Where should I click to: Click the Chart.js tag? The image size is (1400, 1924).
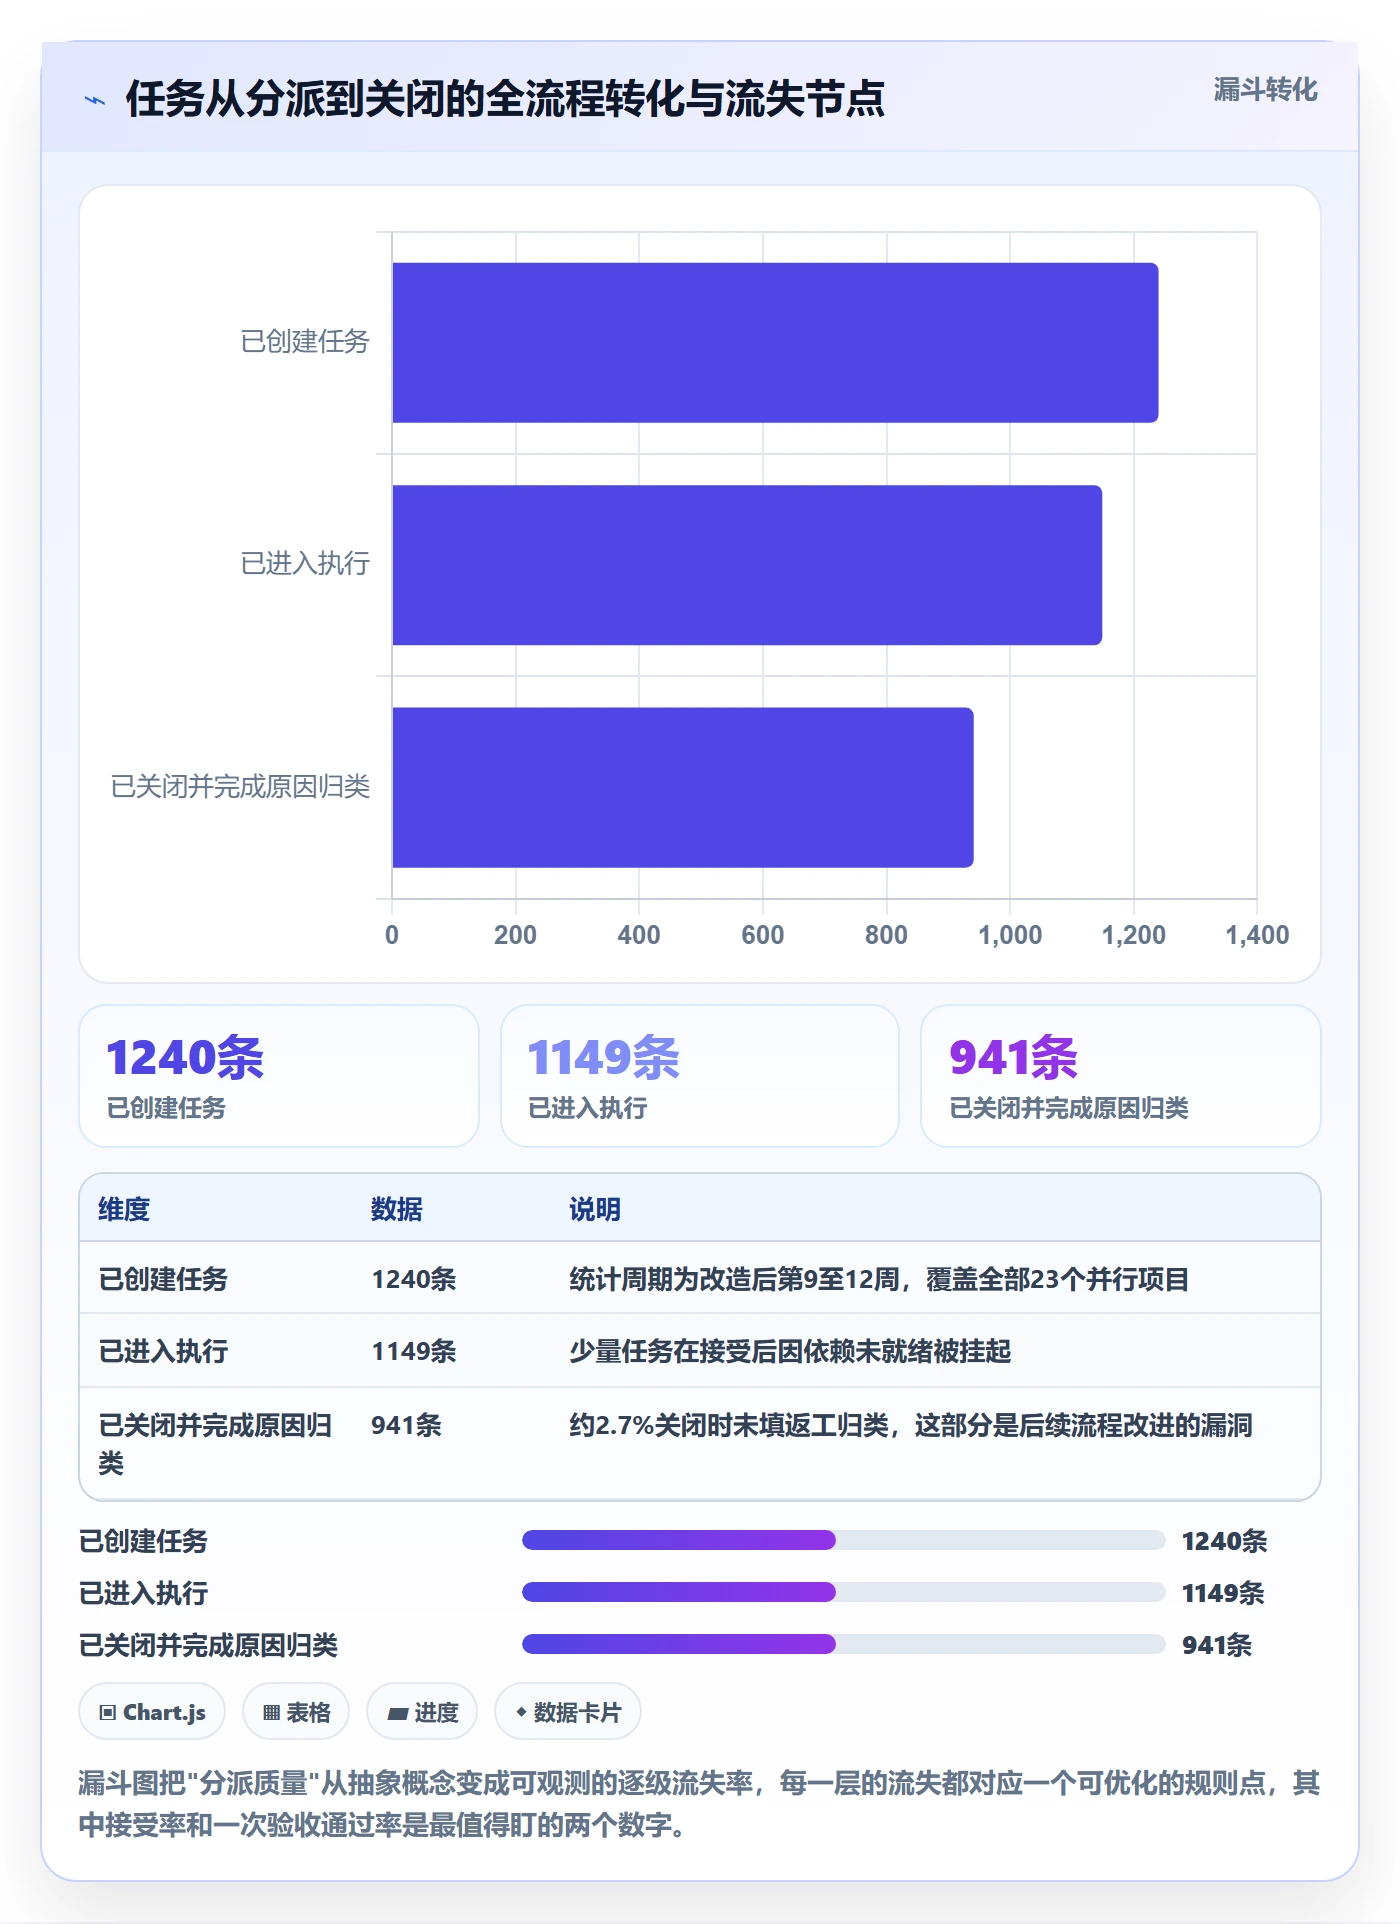pyautogui.click(x=152, y=1712)
